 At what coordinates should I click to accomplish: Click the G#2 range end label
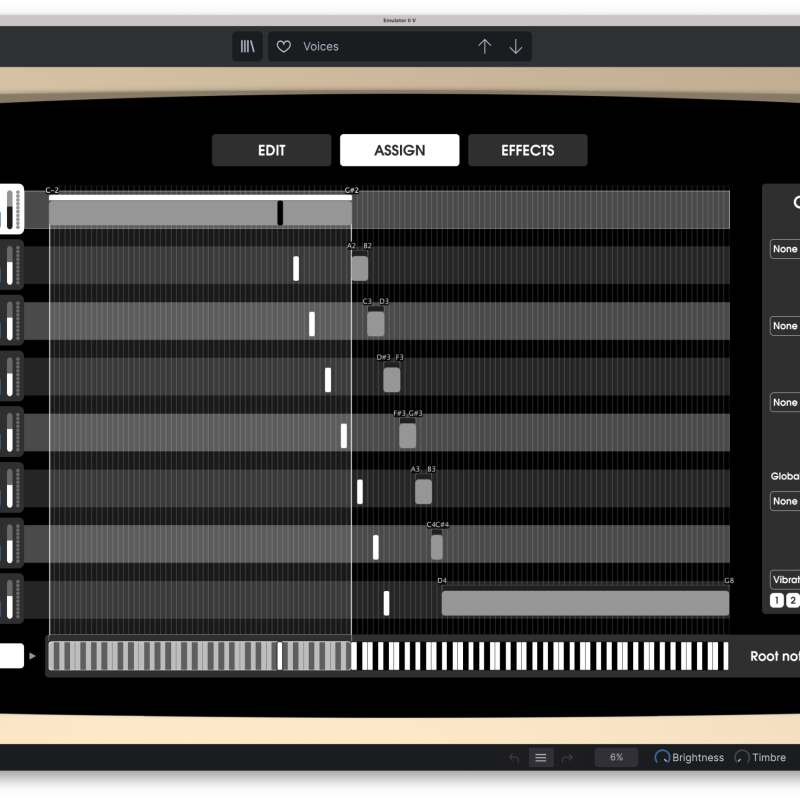[x=352, y=190]
